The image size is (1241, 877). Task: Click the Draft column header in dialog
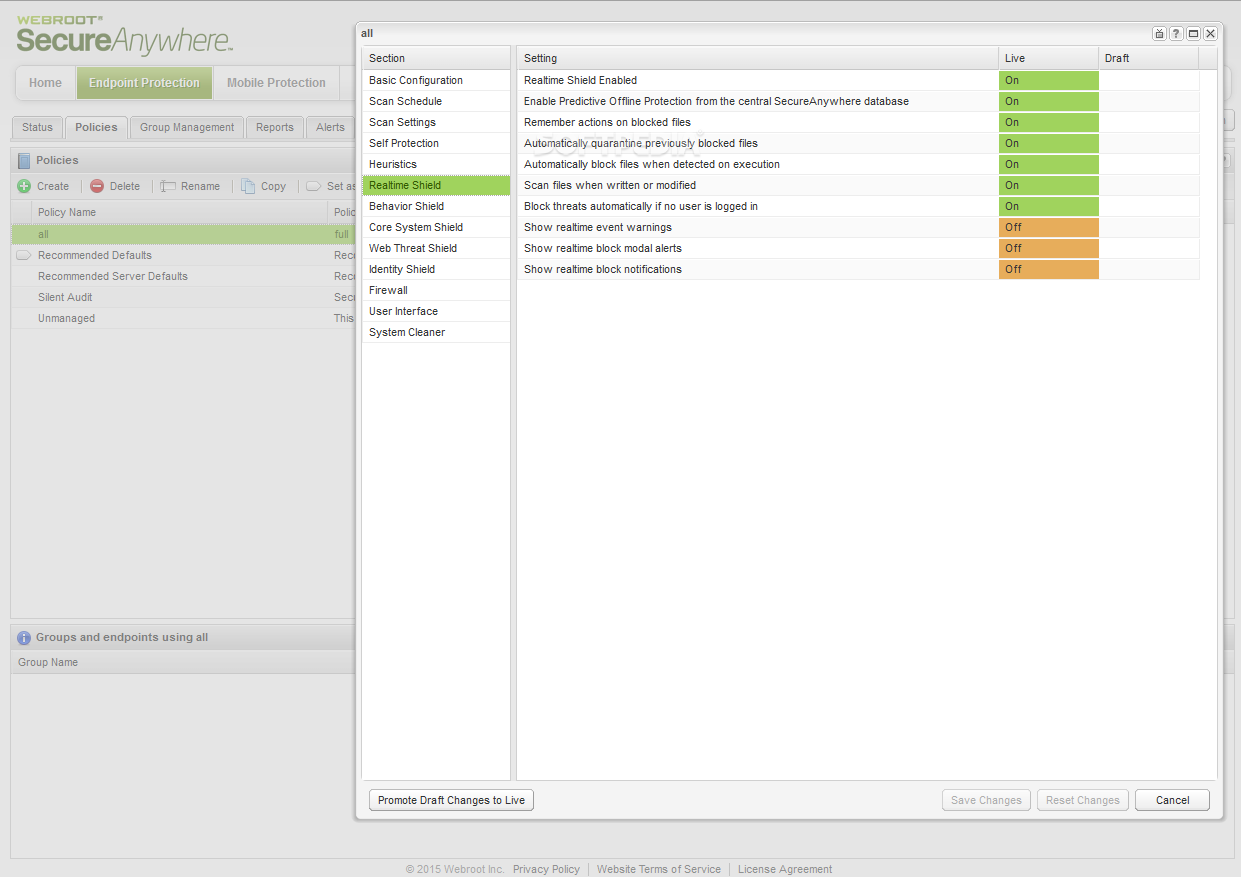1148,58
